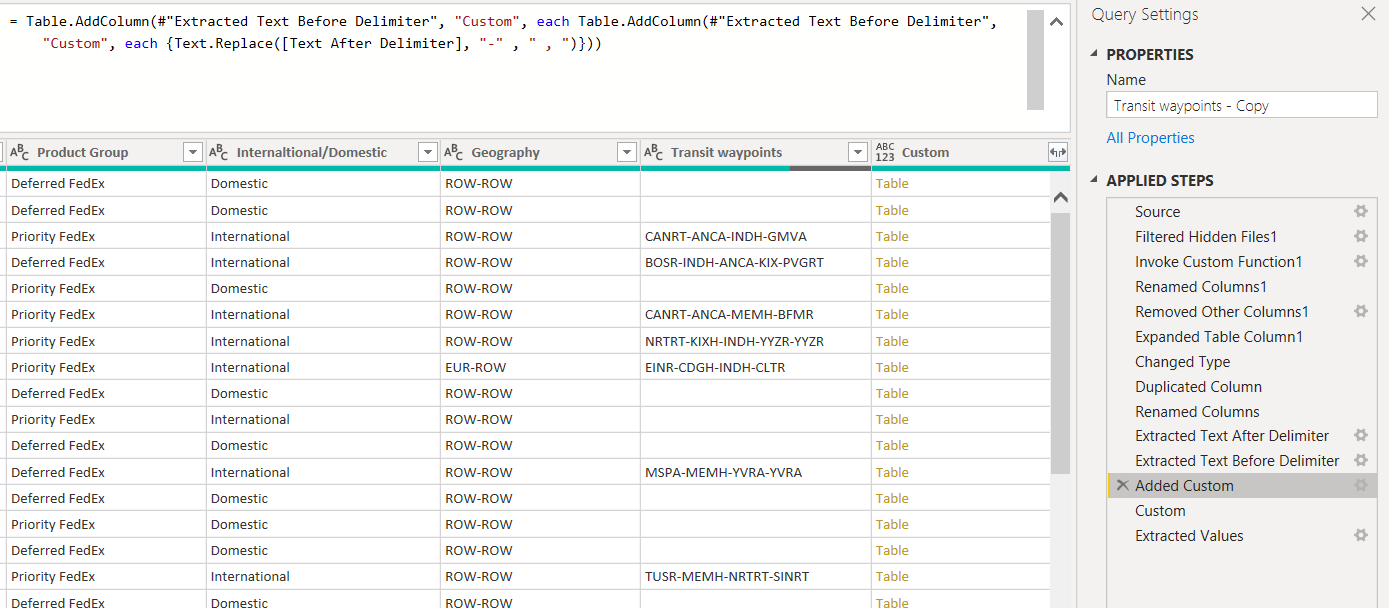Open settings gear for Source step
Screen dimensions: 1389x608
pos(1360,211)
